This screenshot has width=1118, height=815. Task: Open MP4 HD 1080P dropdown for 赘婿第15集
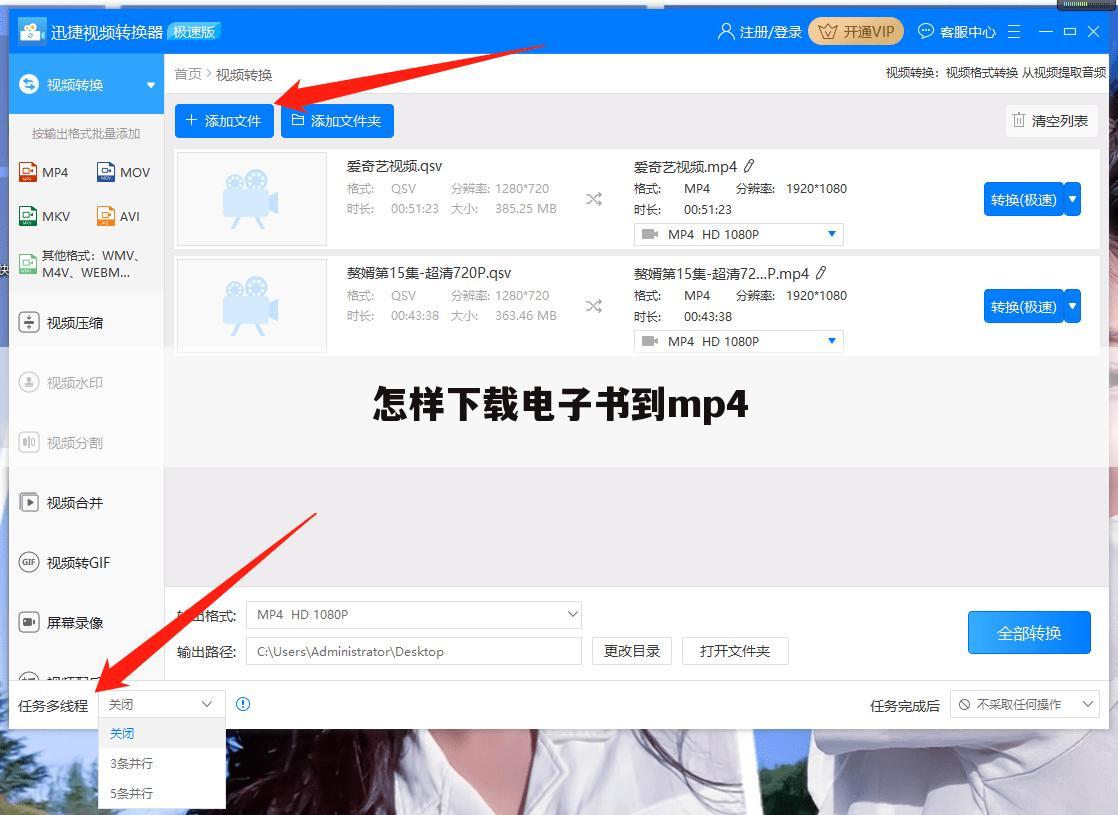coord(739,341)
